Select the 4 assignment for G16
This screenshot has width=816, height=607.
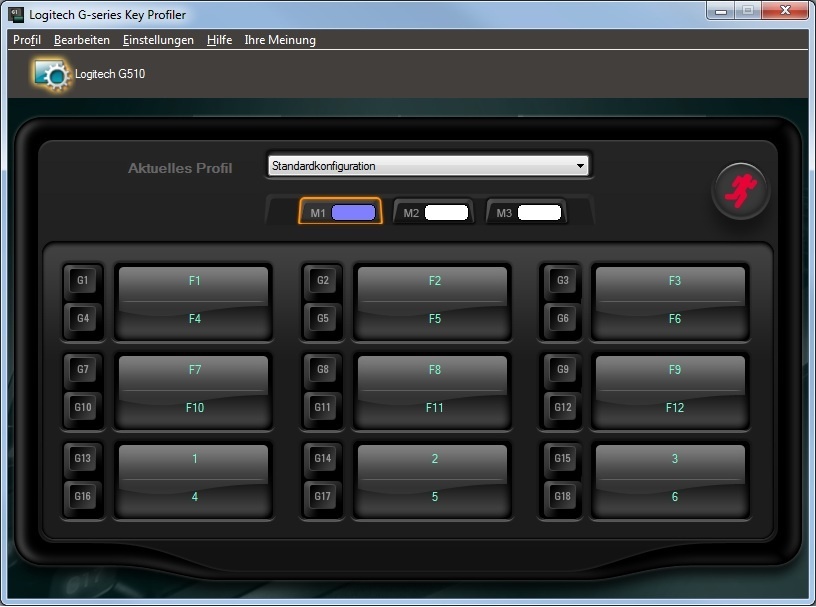(x=194, y=497)
